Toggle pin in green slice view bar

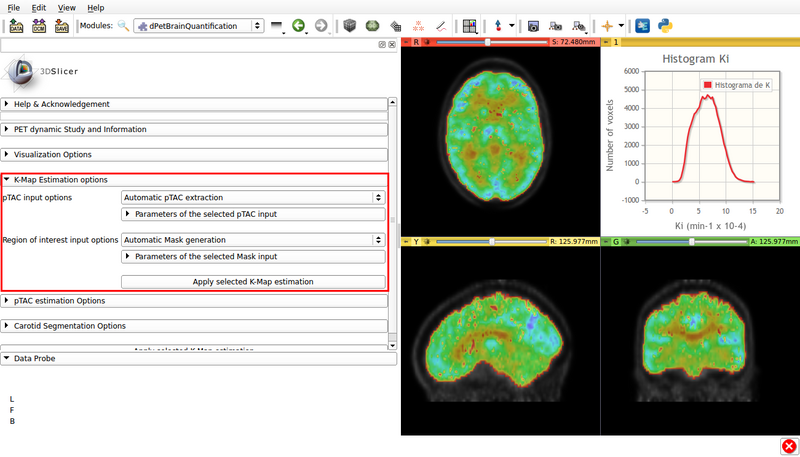(x=606, y=242)
